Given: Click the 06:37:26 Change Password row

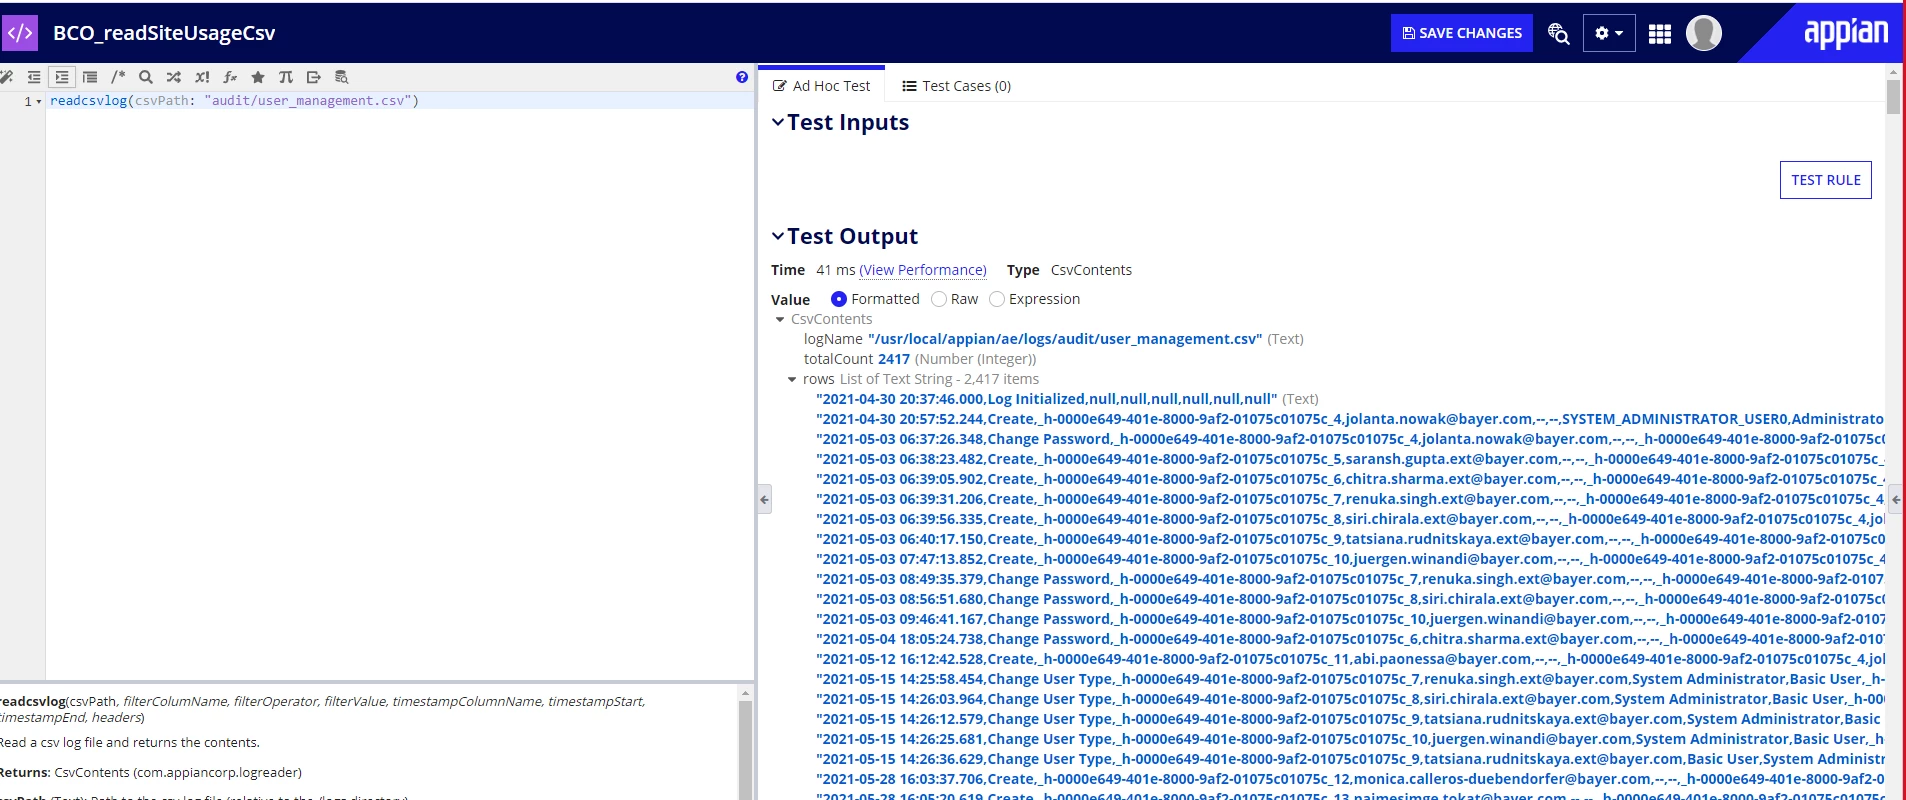Looking at the screenshot, I should tap(1350, 439).
